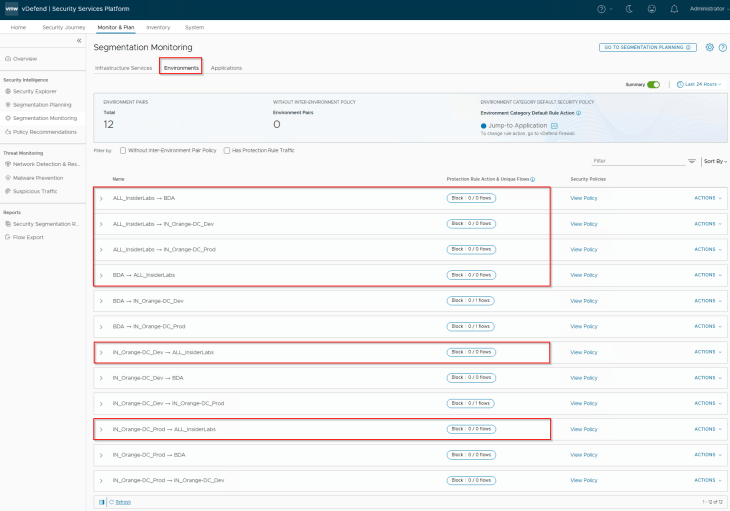Click the filter lines icon beside Filter field
Viewport: 730px width, 511px height.
click(691, 161)
